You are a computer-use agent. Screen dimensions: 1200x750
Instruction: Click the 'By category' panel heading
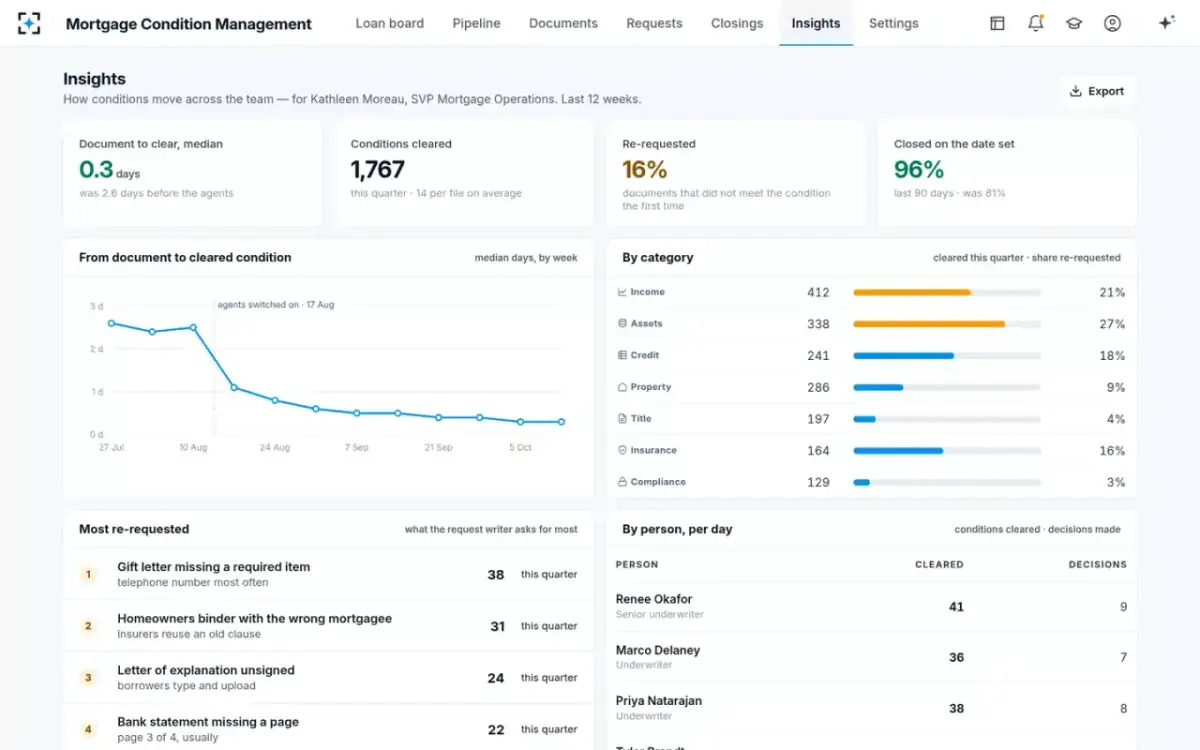point(658,258)
